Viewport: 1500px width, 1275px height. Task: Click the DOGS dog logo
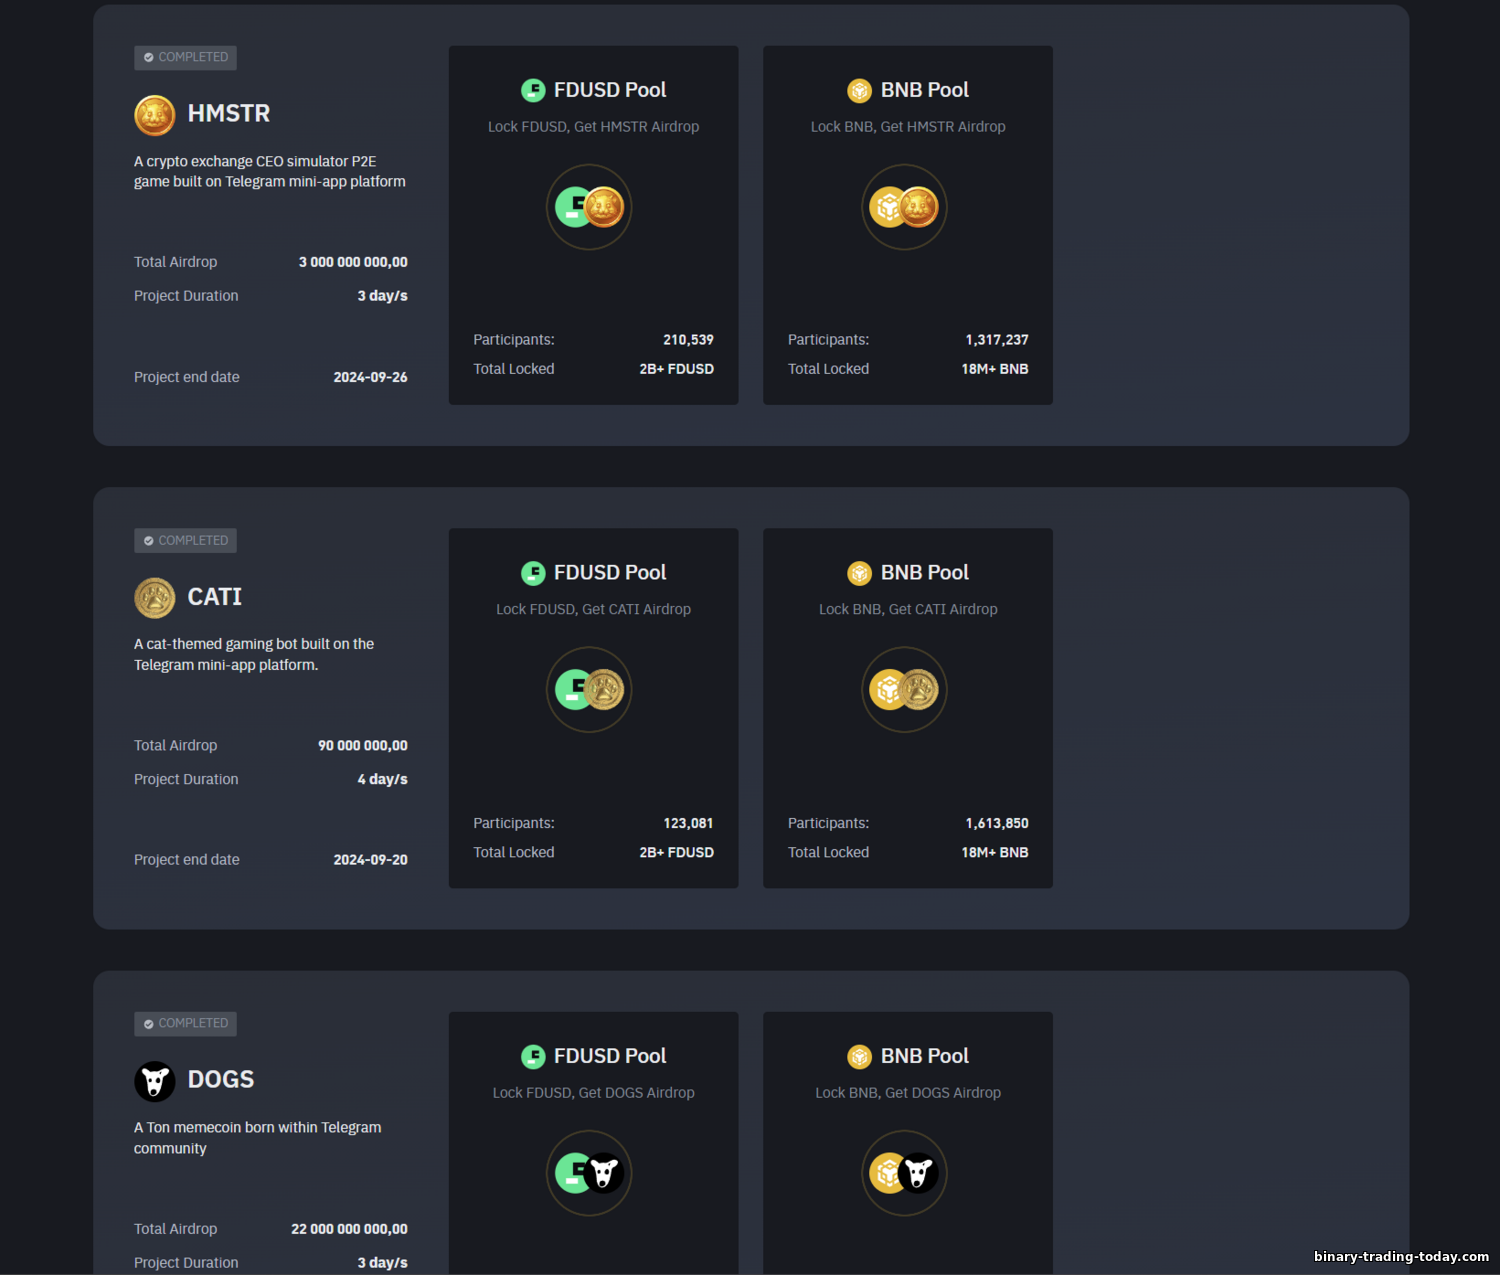click(155, 1081)
